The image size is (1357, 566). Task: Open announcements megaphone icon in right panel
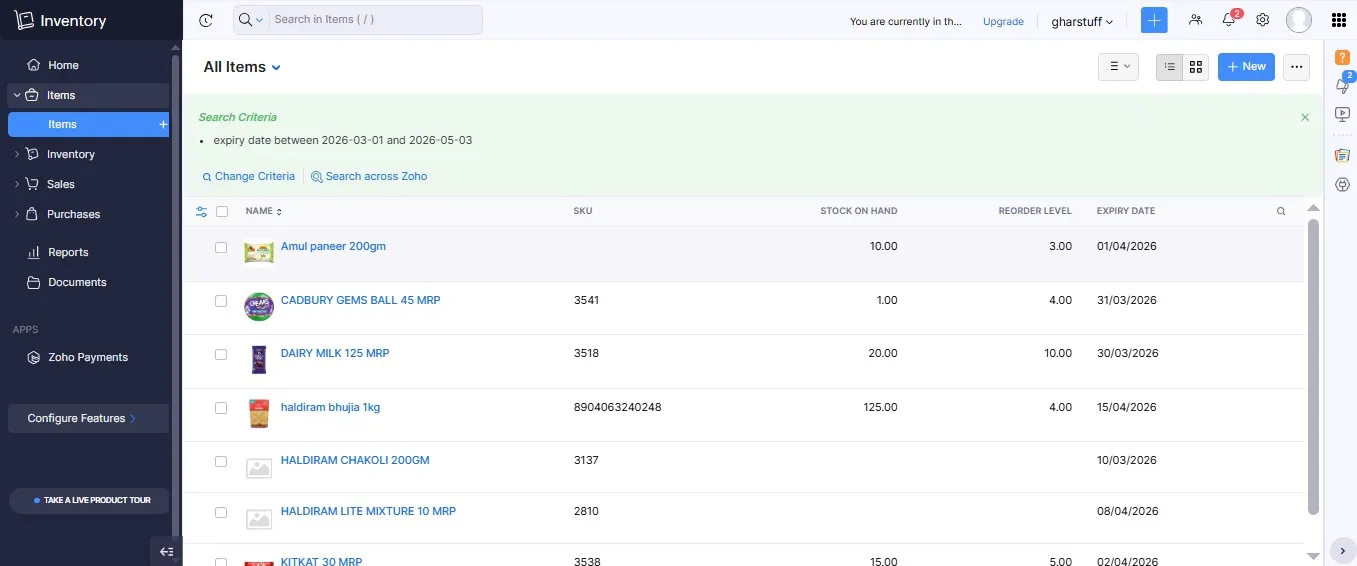tap(1343, 86)
